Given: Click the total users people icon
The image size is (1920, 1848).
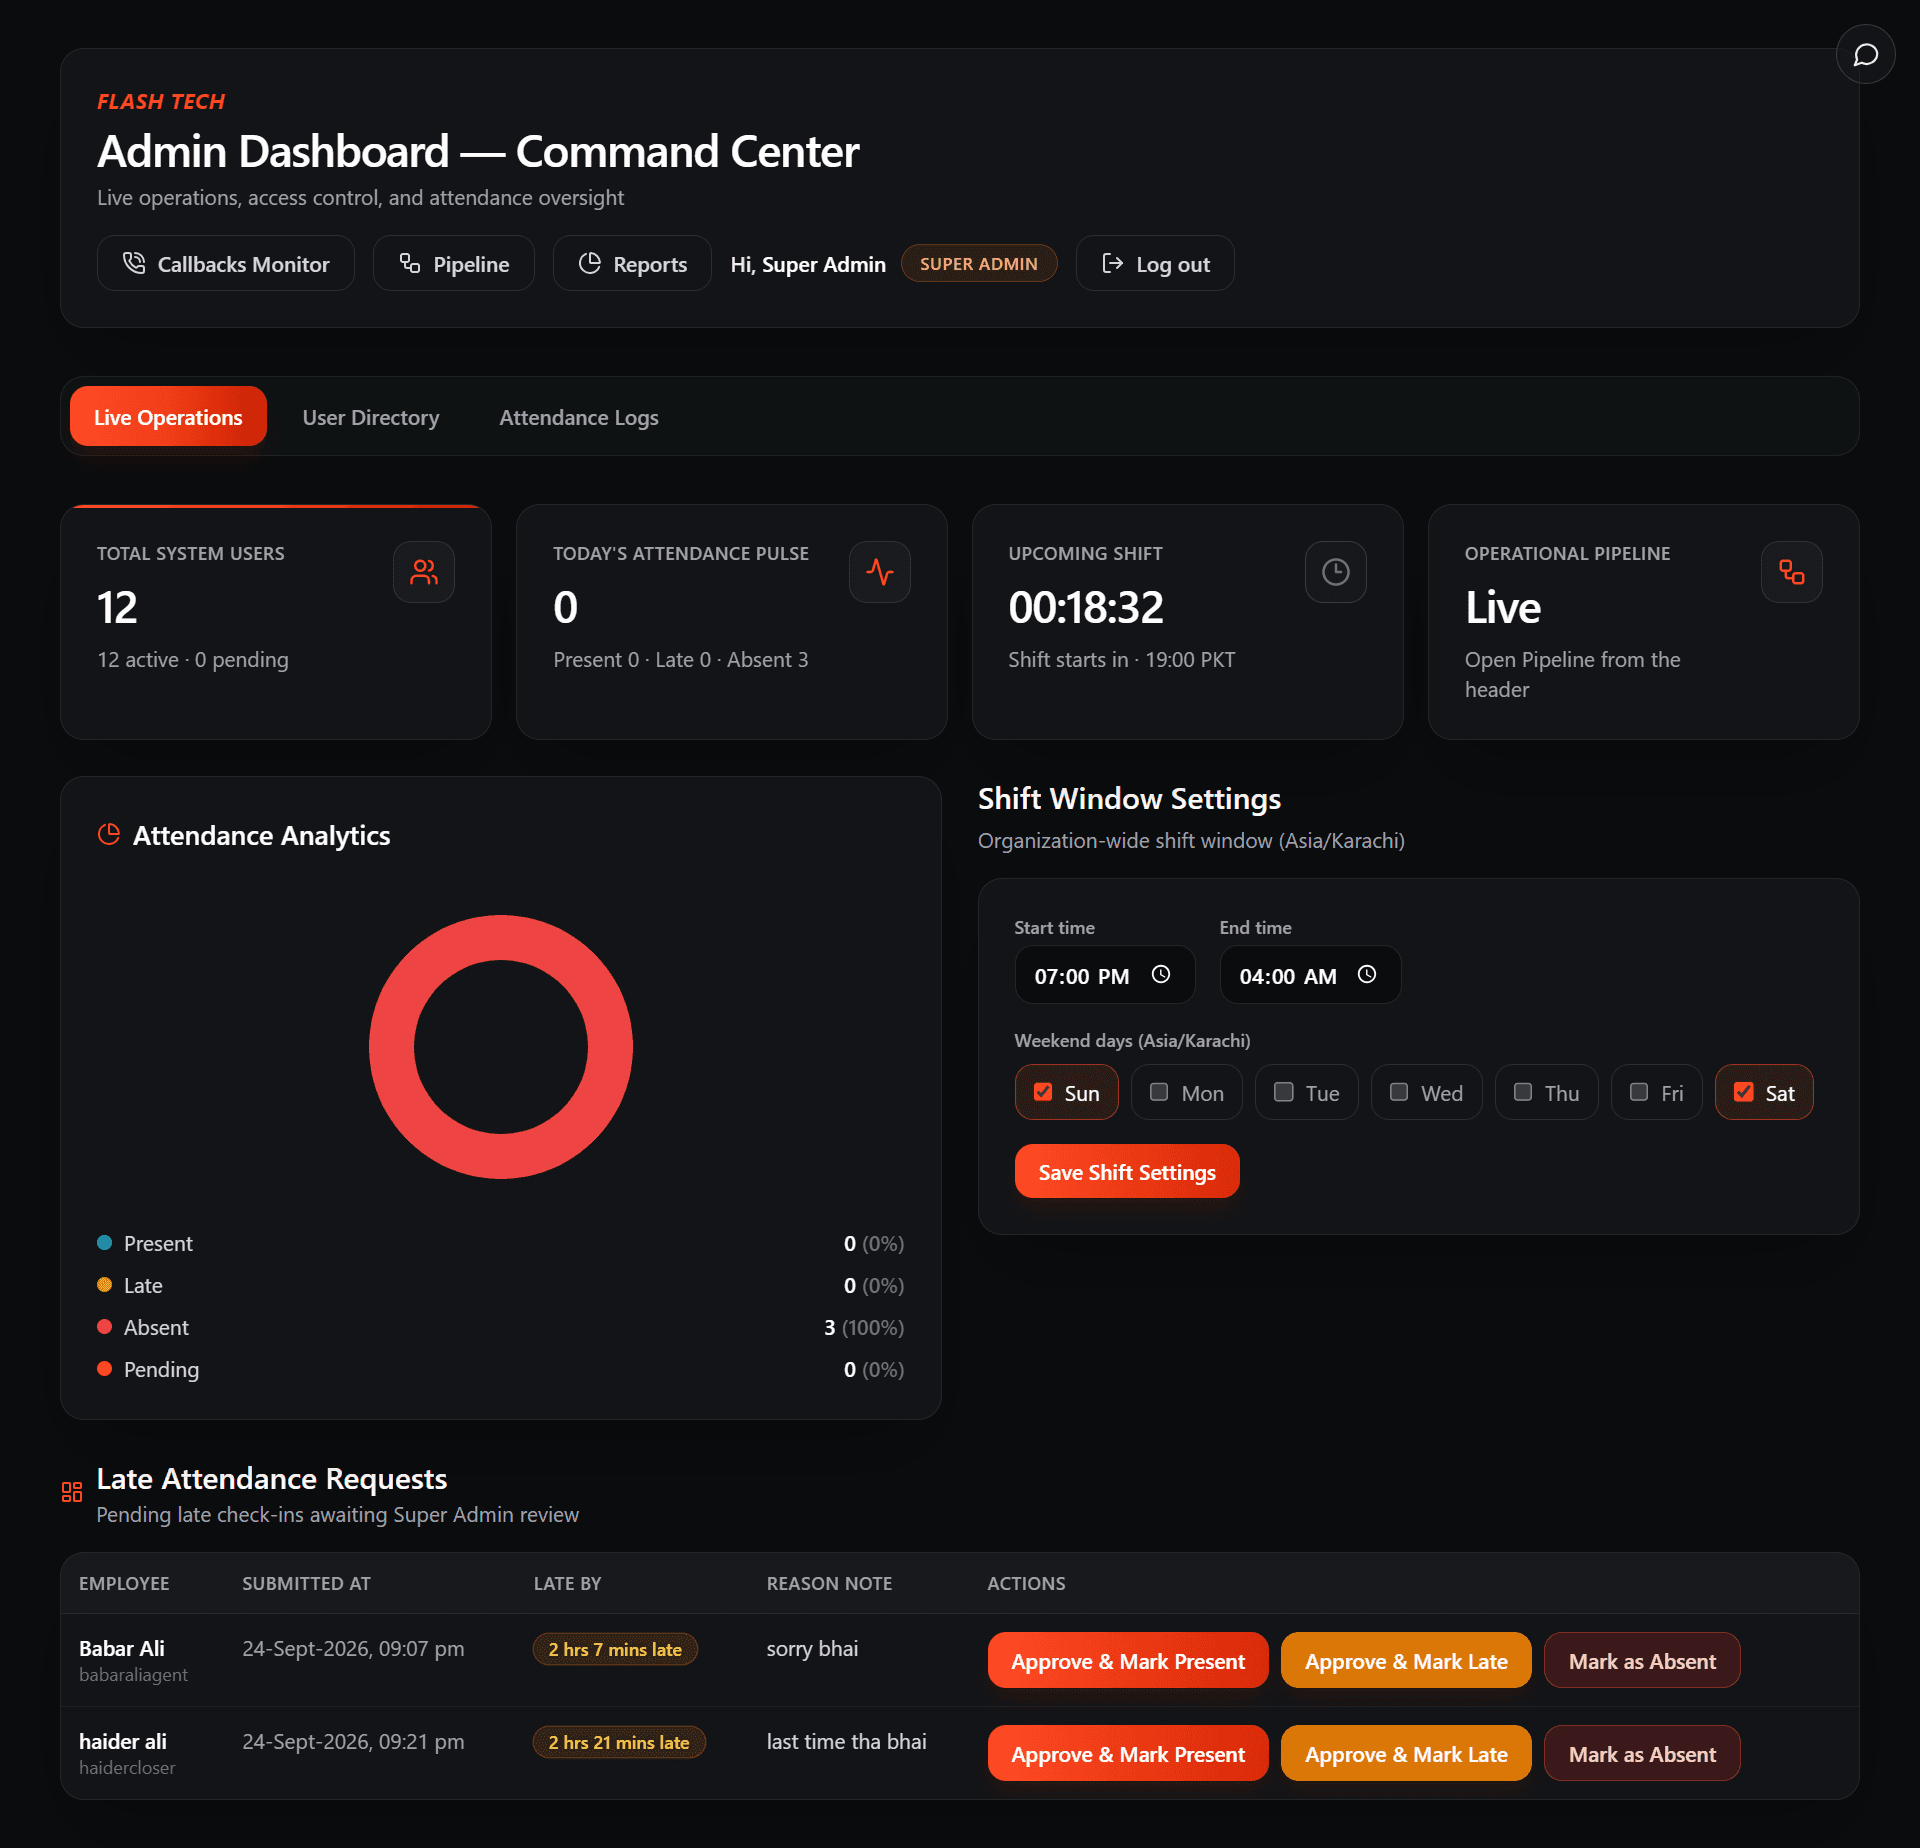Looking at the screenshot, I should coord(424,572).
